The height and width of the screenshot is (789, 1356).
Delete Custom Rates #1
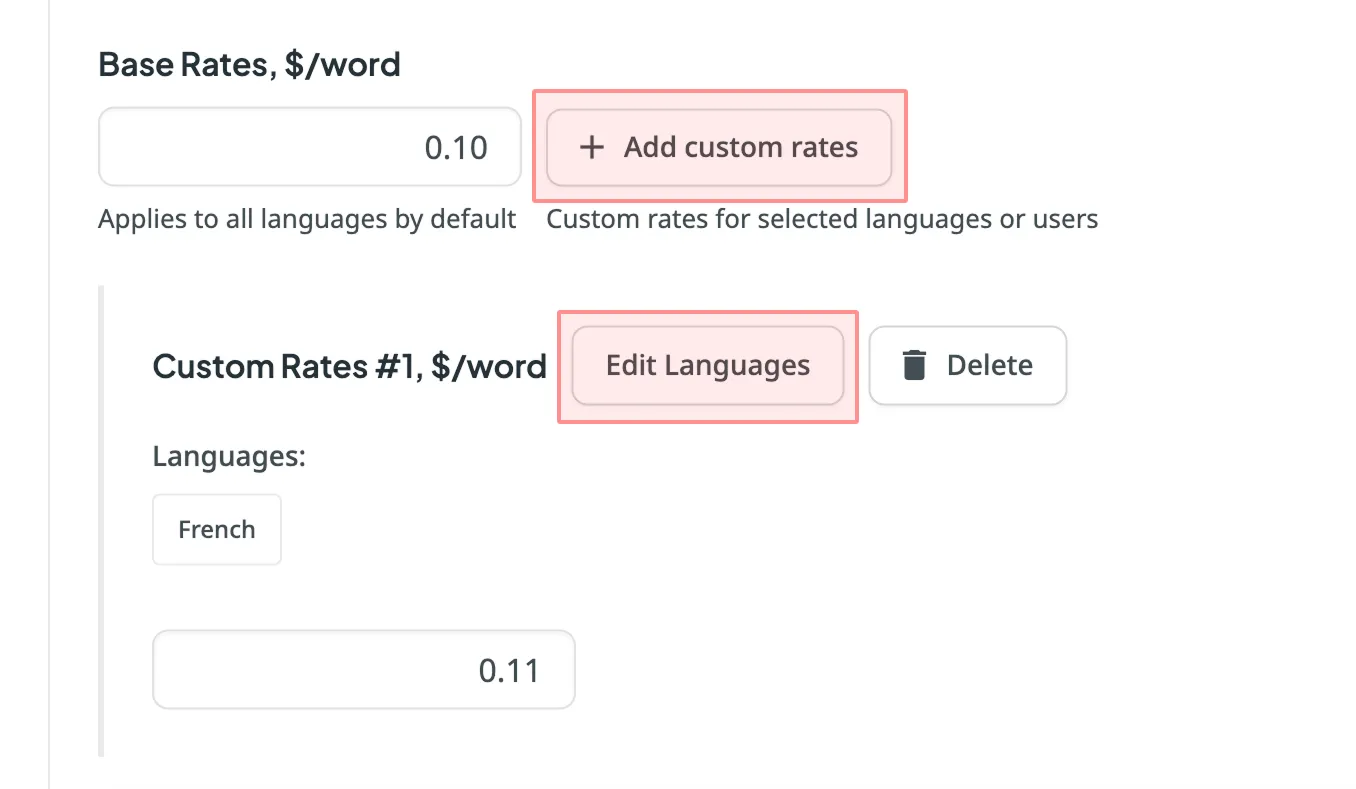click(967, 366)
